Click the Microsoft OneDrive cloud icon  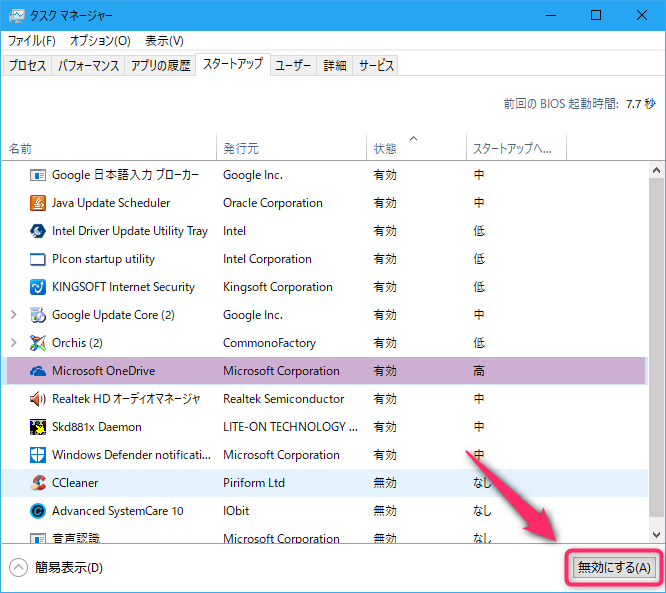[38, 371]
